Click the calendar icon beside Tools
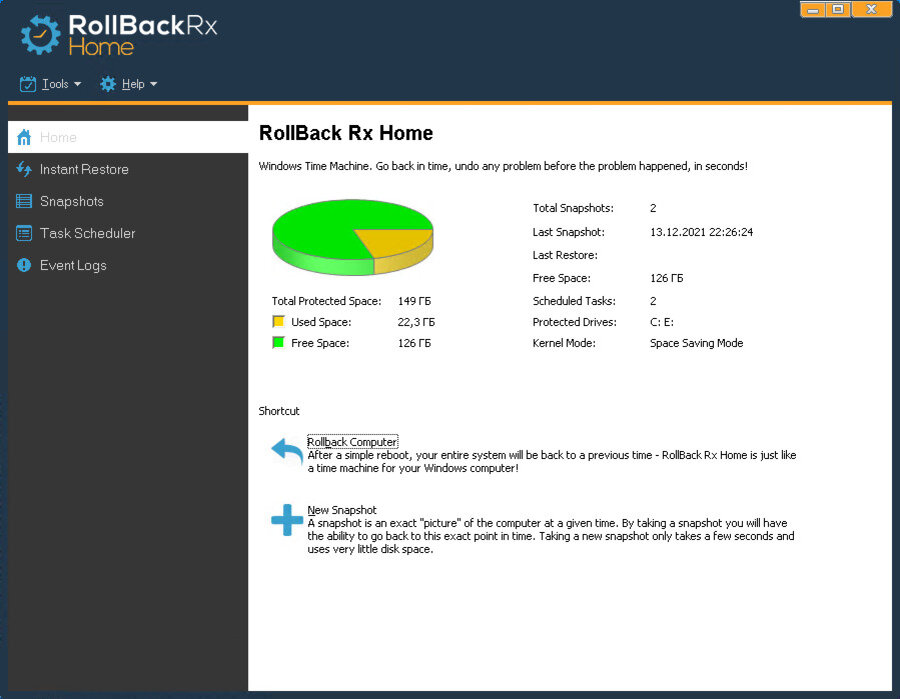Screen dimensions: 900x699 pyautogui.click(x=27, y=84)
